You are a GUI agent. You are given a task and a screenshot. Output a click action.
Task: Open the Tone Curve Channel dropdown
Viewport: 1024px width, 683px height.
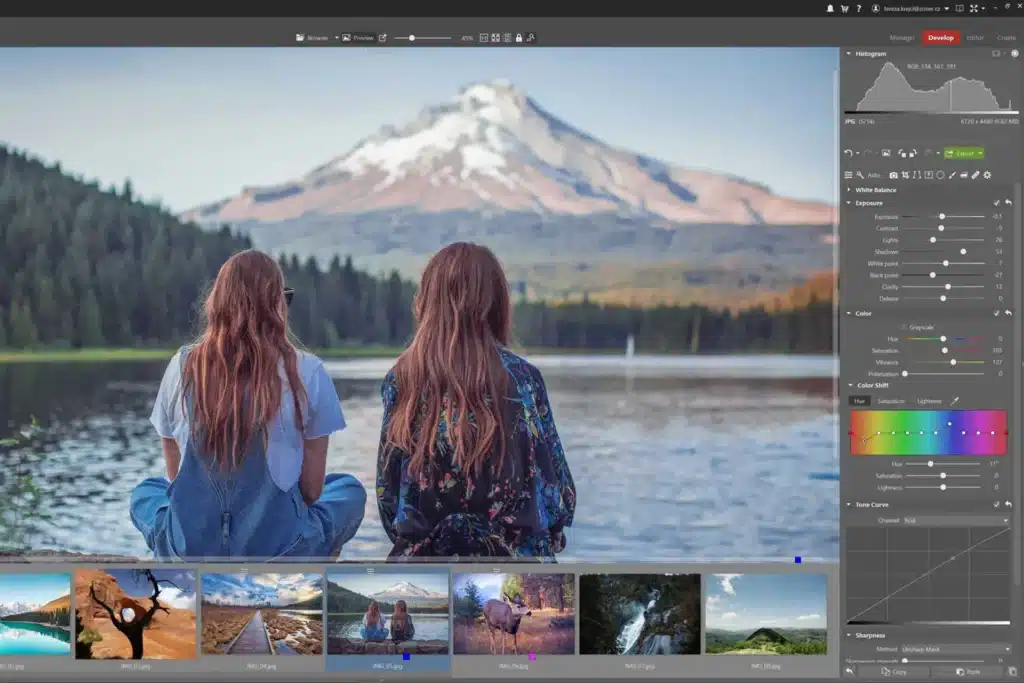[956, 520]
